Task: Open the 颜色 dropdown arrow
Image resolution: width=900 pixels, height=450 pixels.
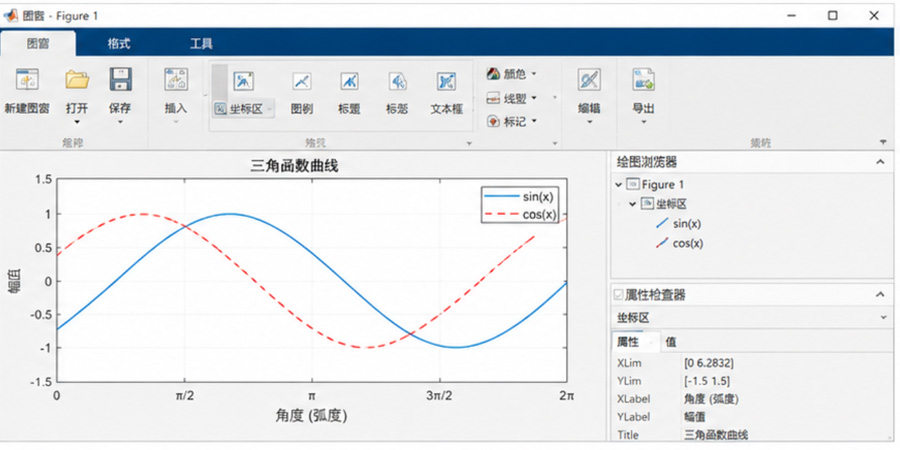Action: click(534, 74)
